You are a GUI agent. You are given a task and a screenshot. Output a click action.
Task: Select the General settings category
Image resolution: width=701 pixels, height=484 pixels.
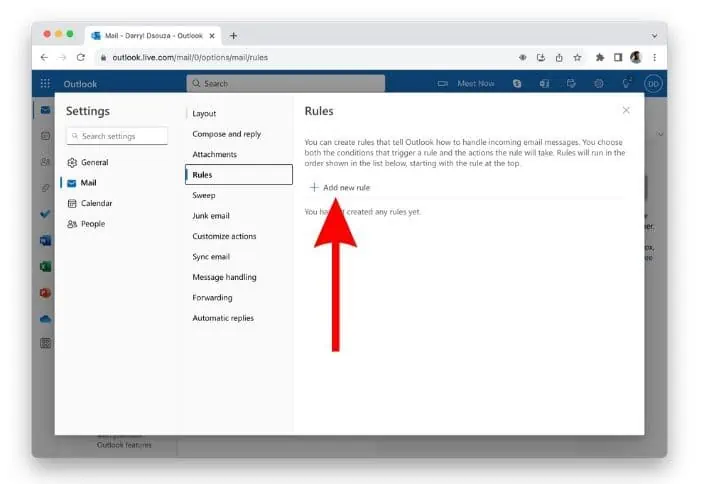(95, 162)
